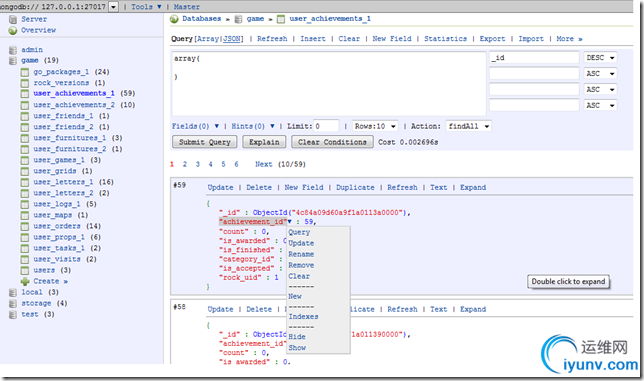Click the green plus Create icon
The height and width of the screenshot is (381, 644).
(25, 282)
